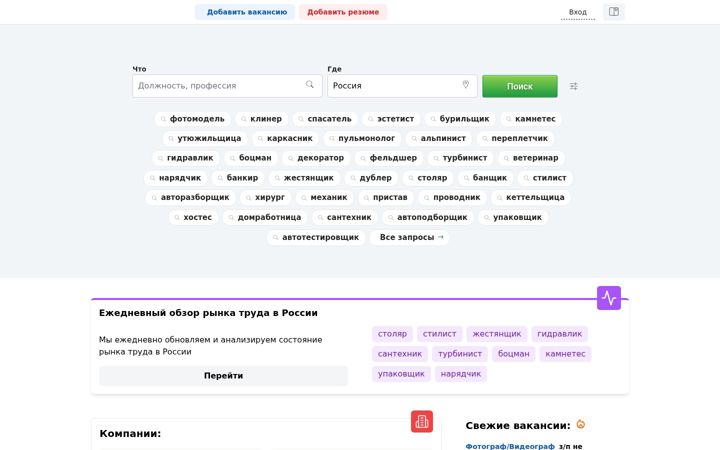The image size is (720, 450).
Task: Search for авторазборщик via tag
Action: [x=191, y=197]
